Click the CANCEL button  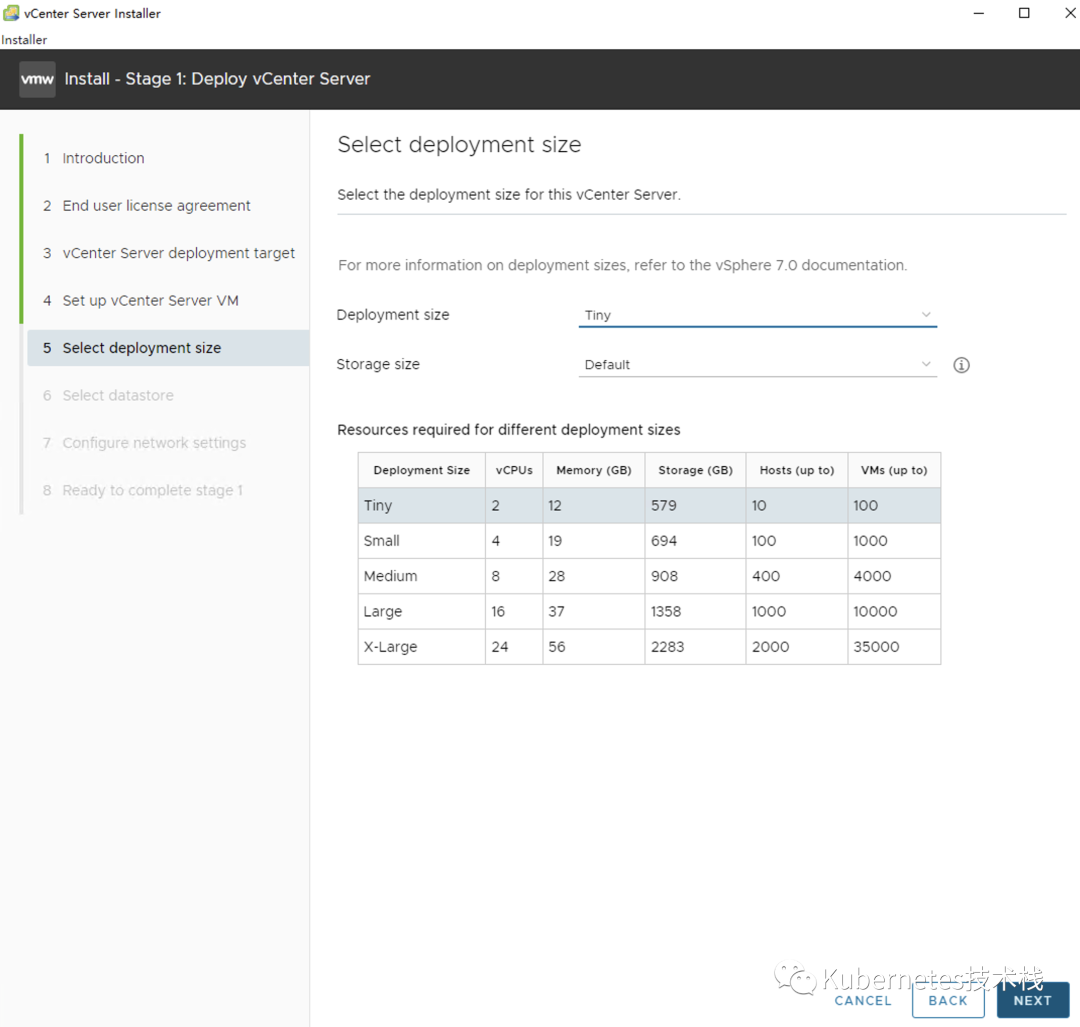(863, 1001)
